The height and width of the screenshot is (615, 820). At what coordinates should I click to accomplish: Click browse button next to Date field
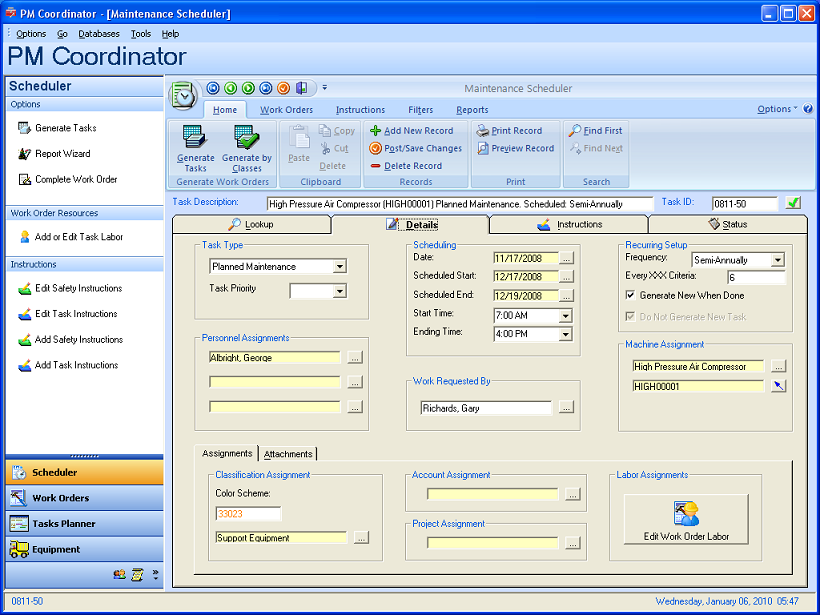pyautogui.click(x=566, y=258)
